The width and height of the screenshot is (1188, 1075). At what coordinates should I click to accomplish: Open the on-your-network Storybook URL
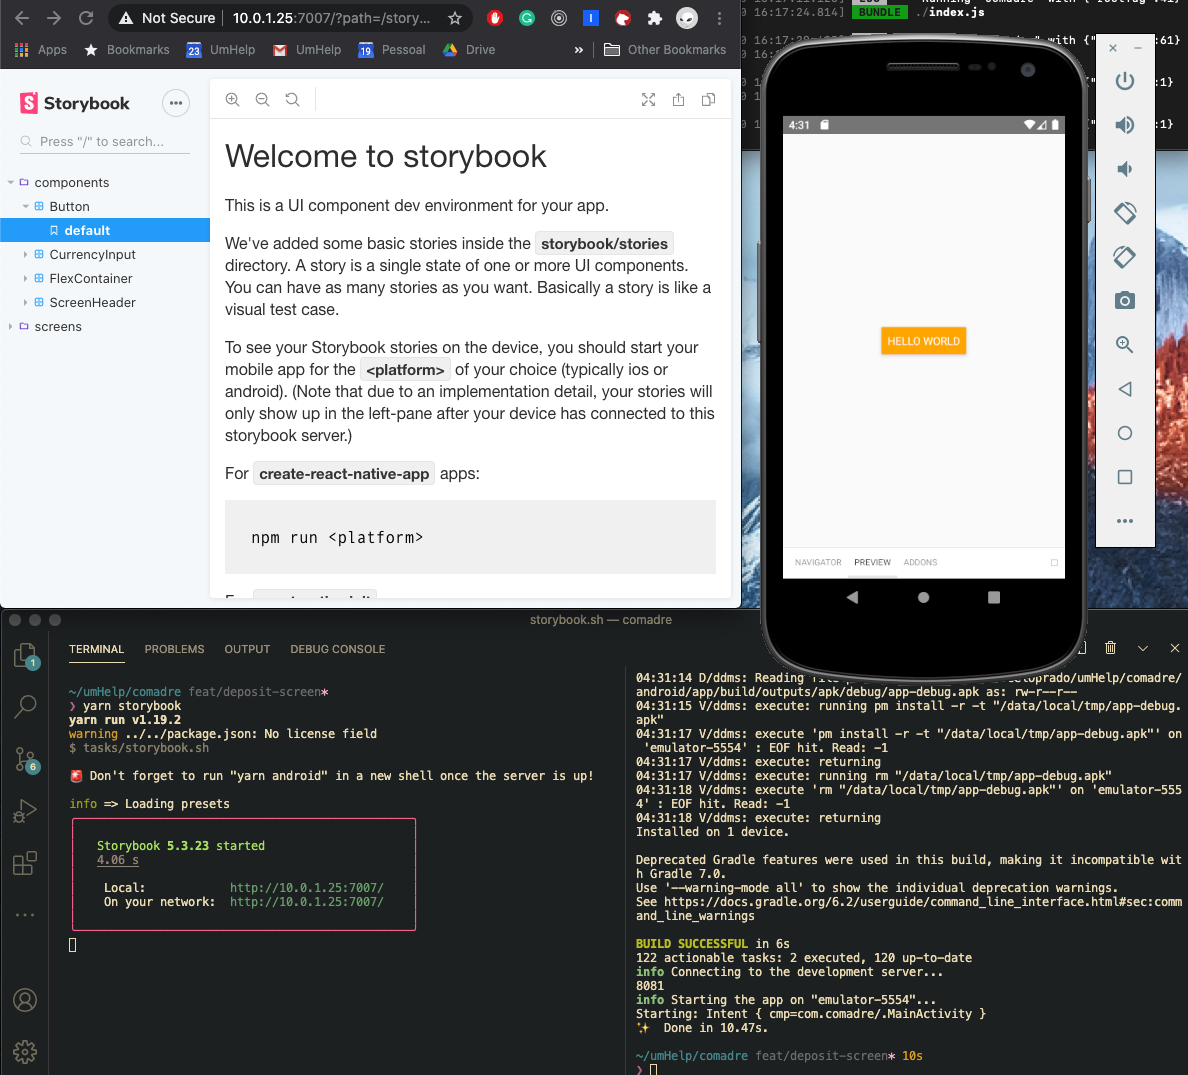pos(307,902)
